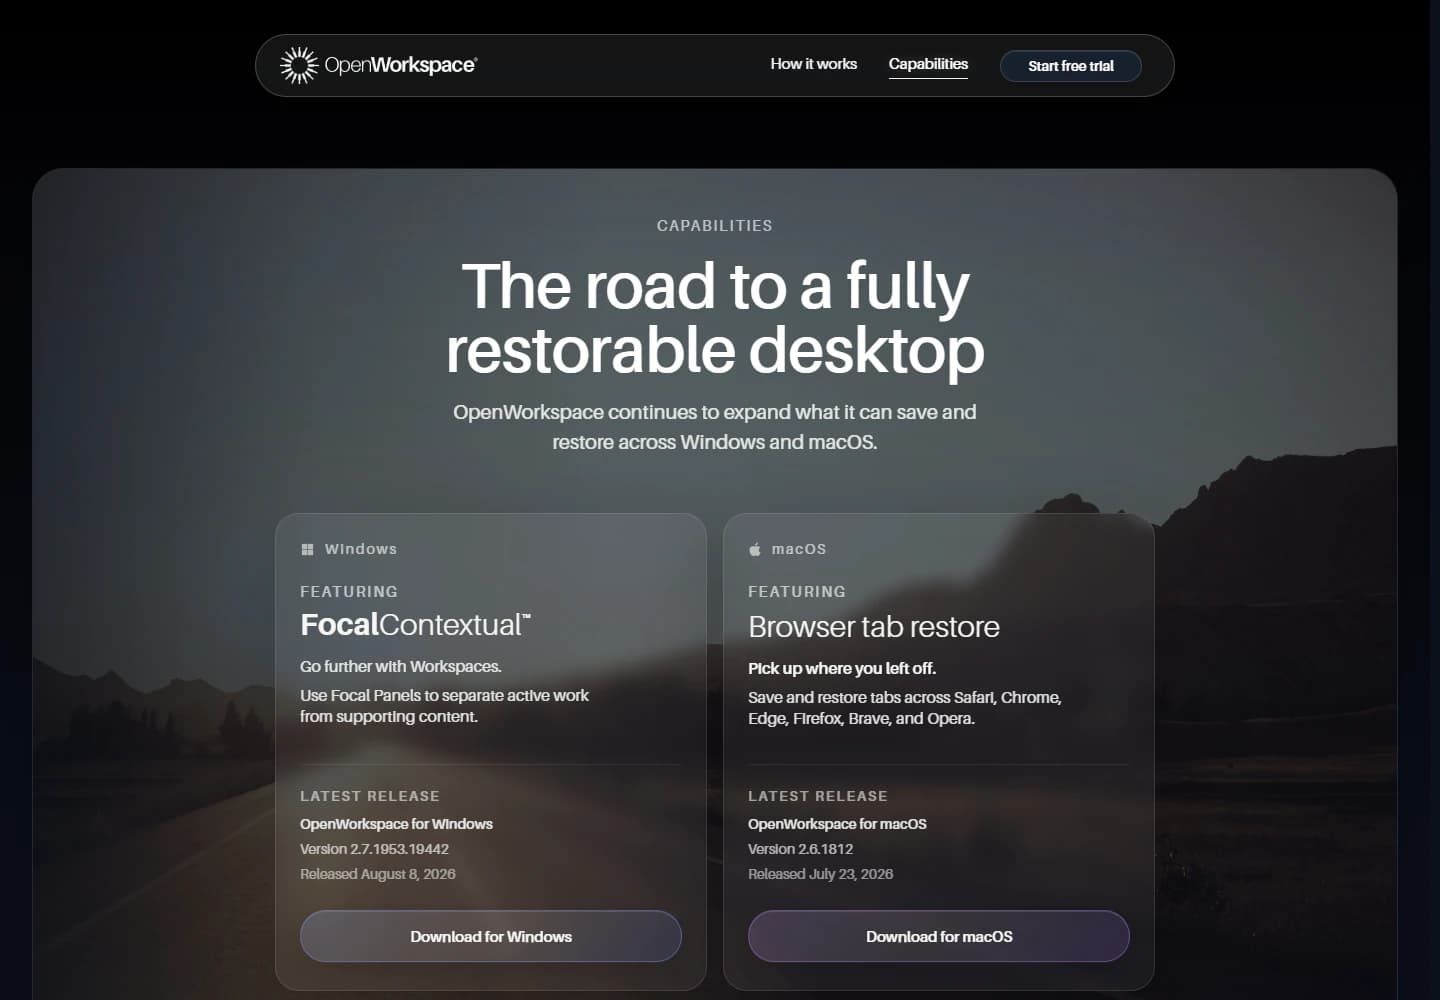The width and height of the screenshot is (1440, 1000).
Task: Download OpenWorkspace for Windows
Action: [491, 936]
